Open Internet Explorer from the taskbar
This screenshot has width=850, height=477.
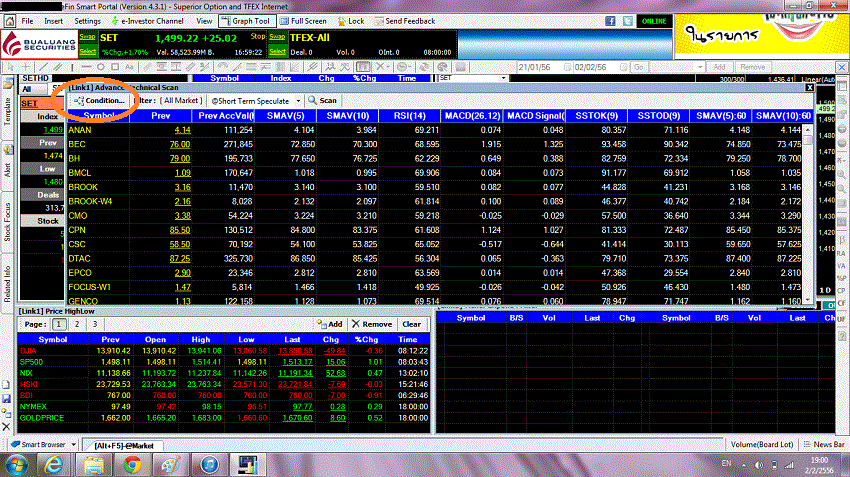[x=53, y=465]
